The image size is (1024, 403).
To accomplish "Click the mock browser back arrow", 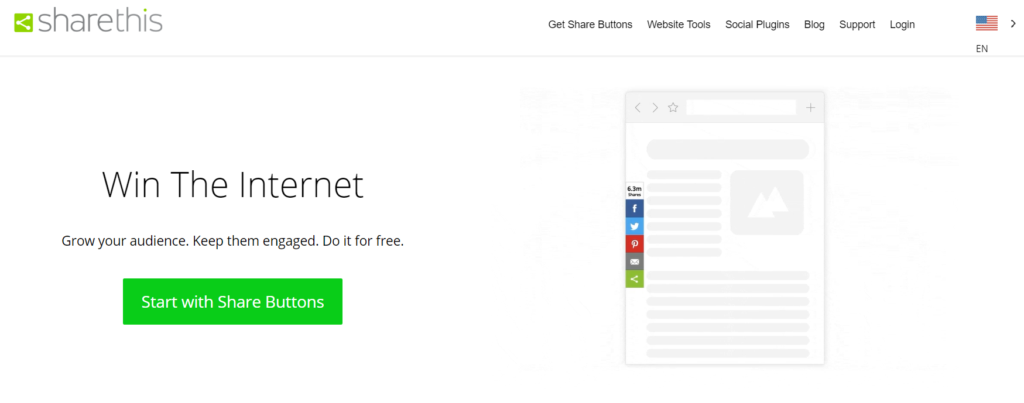I will click(638, 108).
